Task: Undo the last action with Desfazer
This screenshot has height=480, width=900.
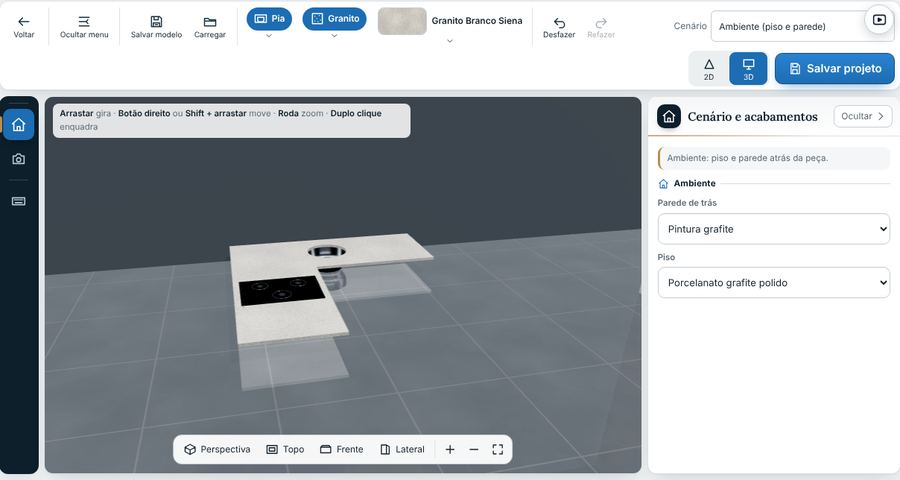Action: [559, 26]
